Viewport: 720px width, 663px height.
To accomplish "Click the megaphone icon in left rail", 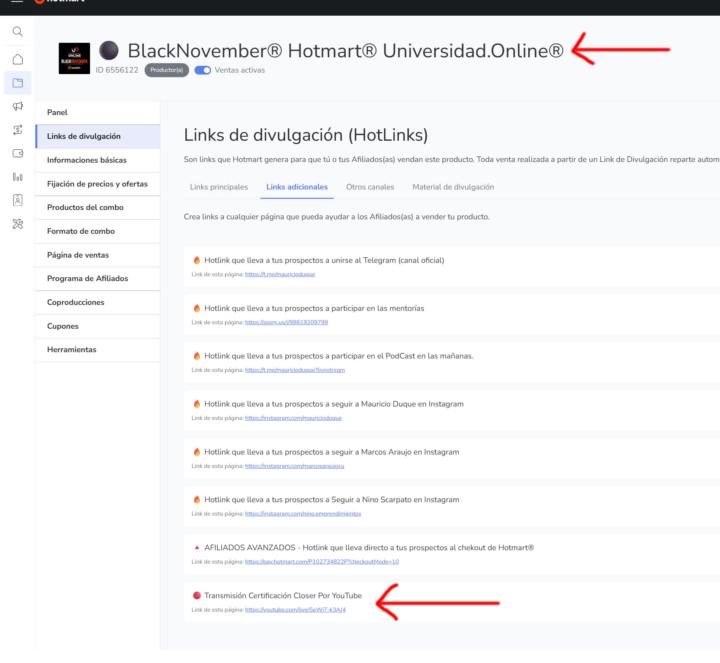I will pos(17,106).
